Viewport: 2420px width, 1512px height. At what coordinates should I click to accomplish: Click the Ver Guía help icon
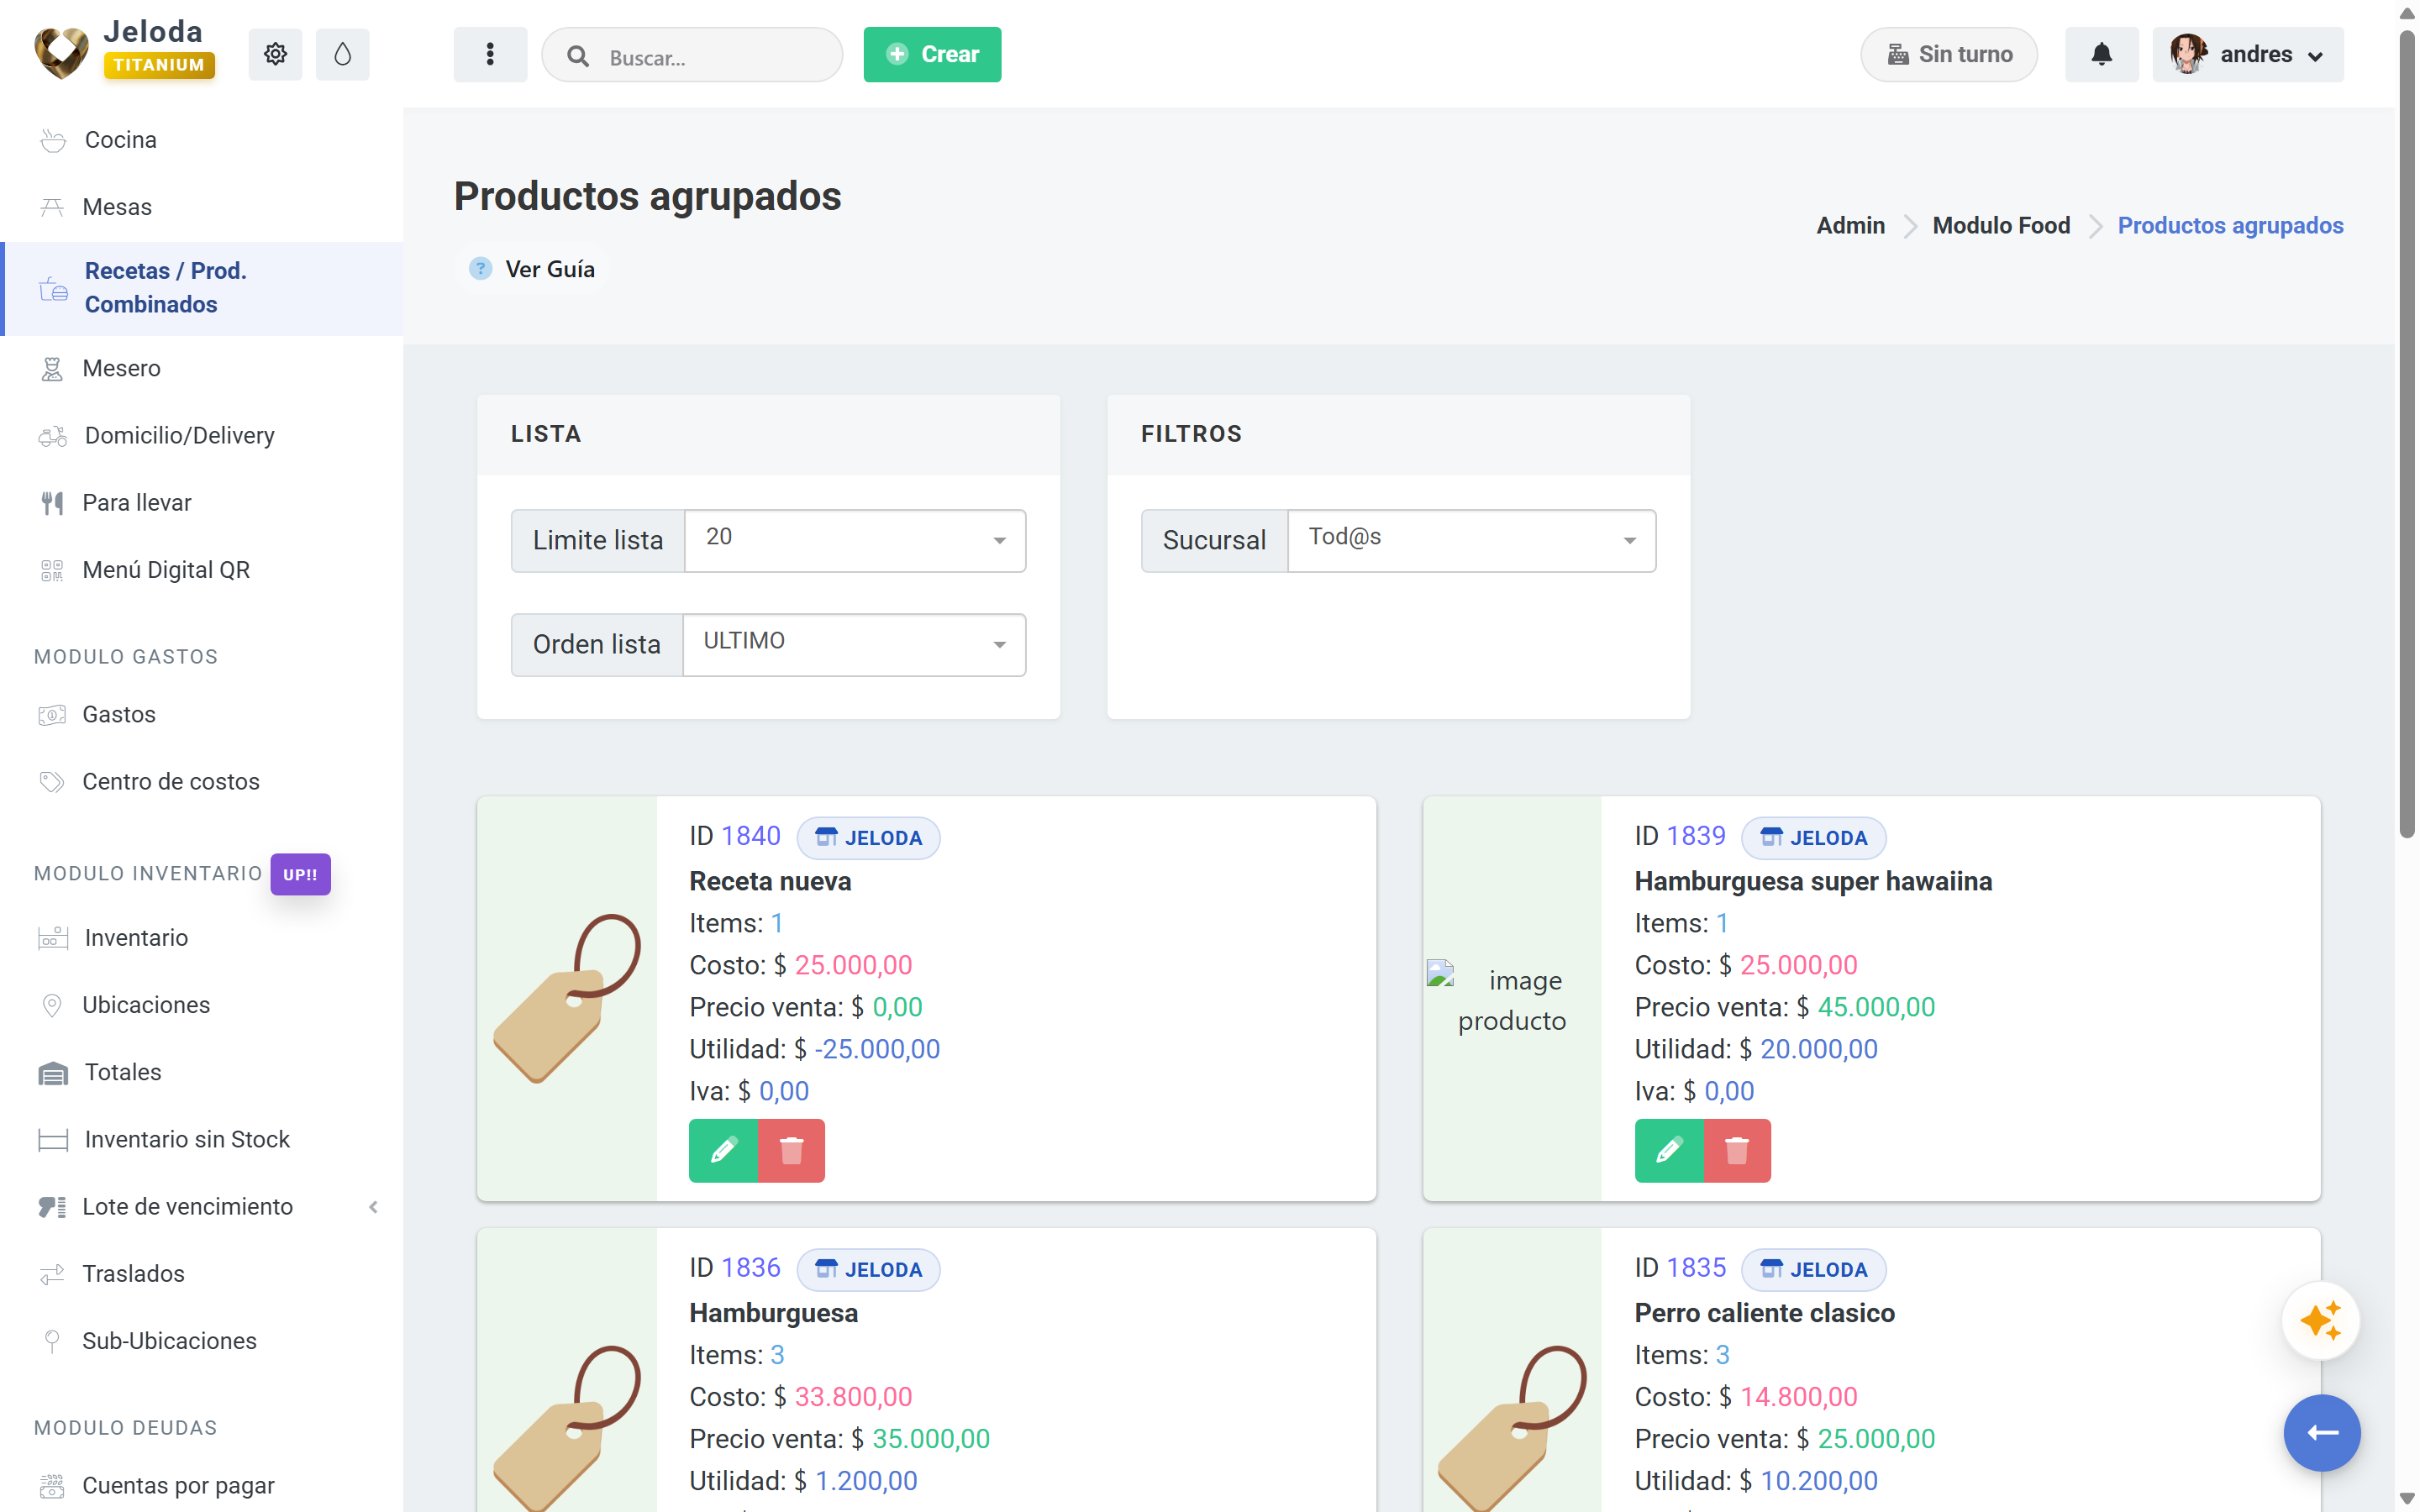pyautogui.click(x=480, y=268)
